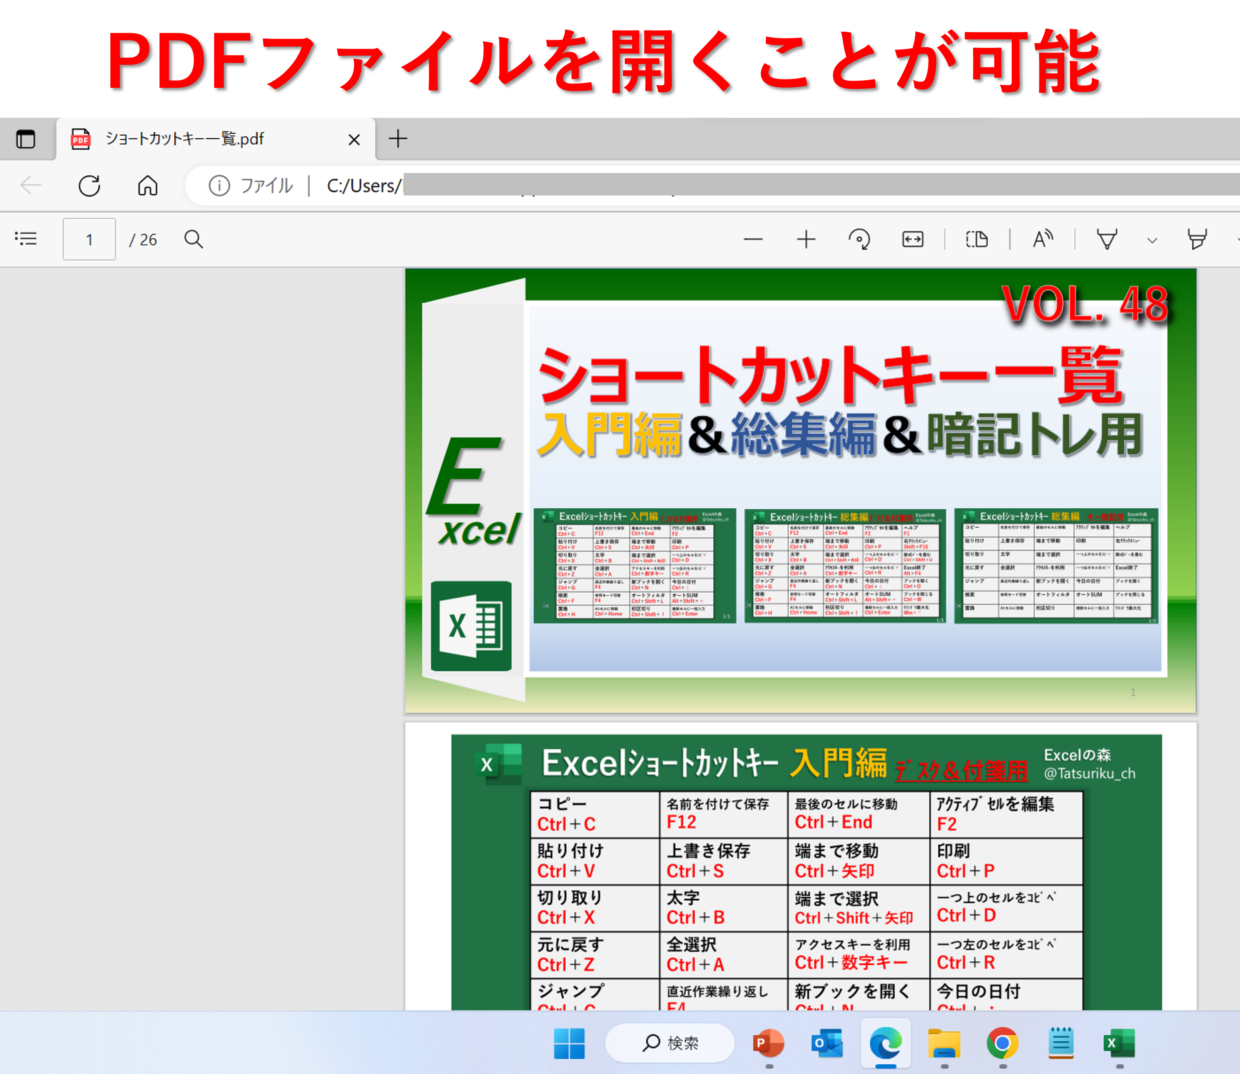Launch PowerPoint from the taskbar
The image size is (1240, 1074).
click(x=768, y=1043)
